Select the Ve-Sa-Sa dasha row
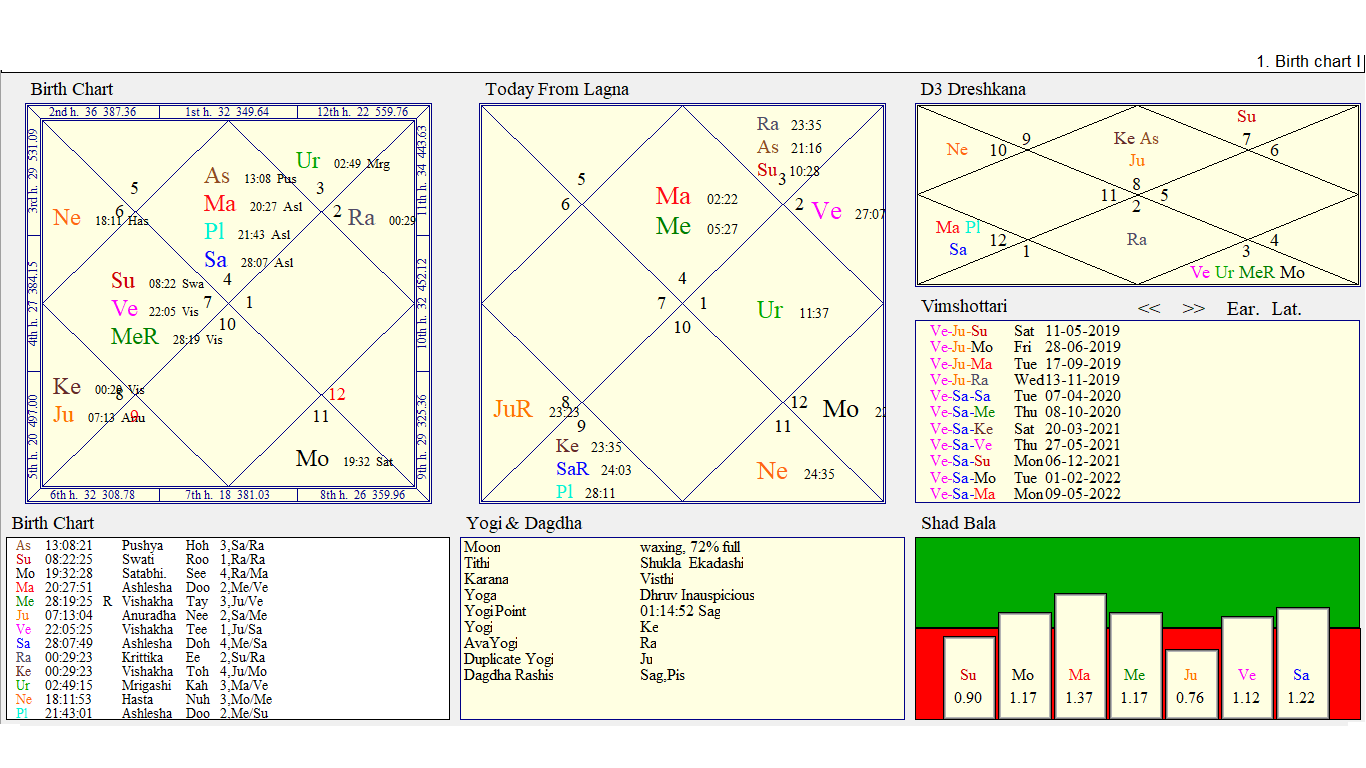 coord(1026,396)
